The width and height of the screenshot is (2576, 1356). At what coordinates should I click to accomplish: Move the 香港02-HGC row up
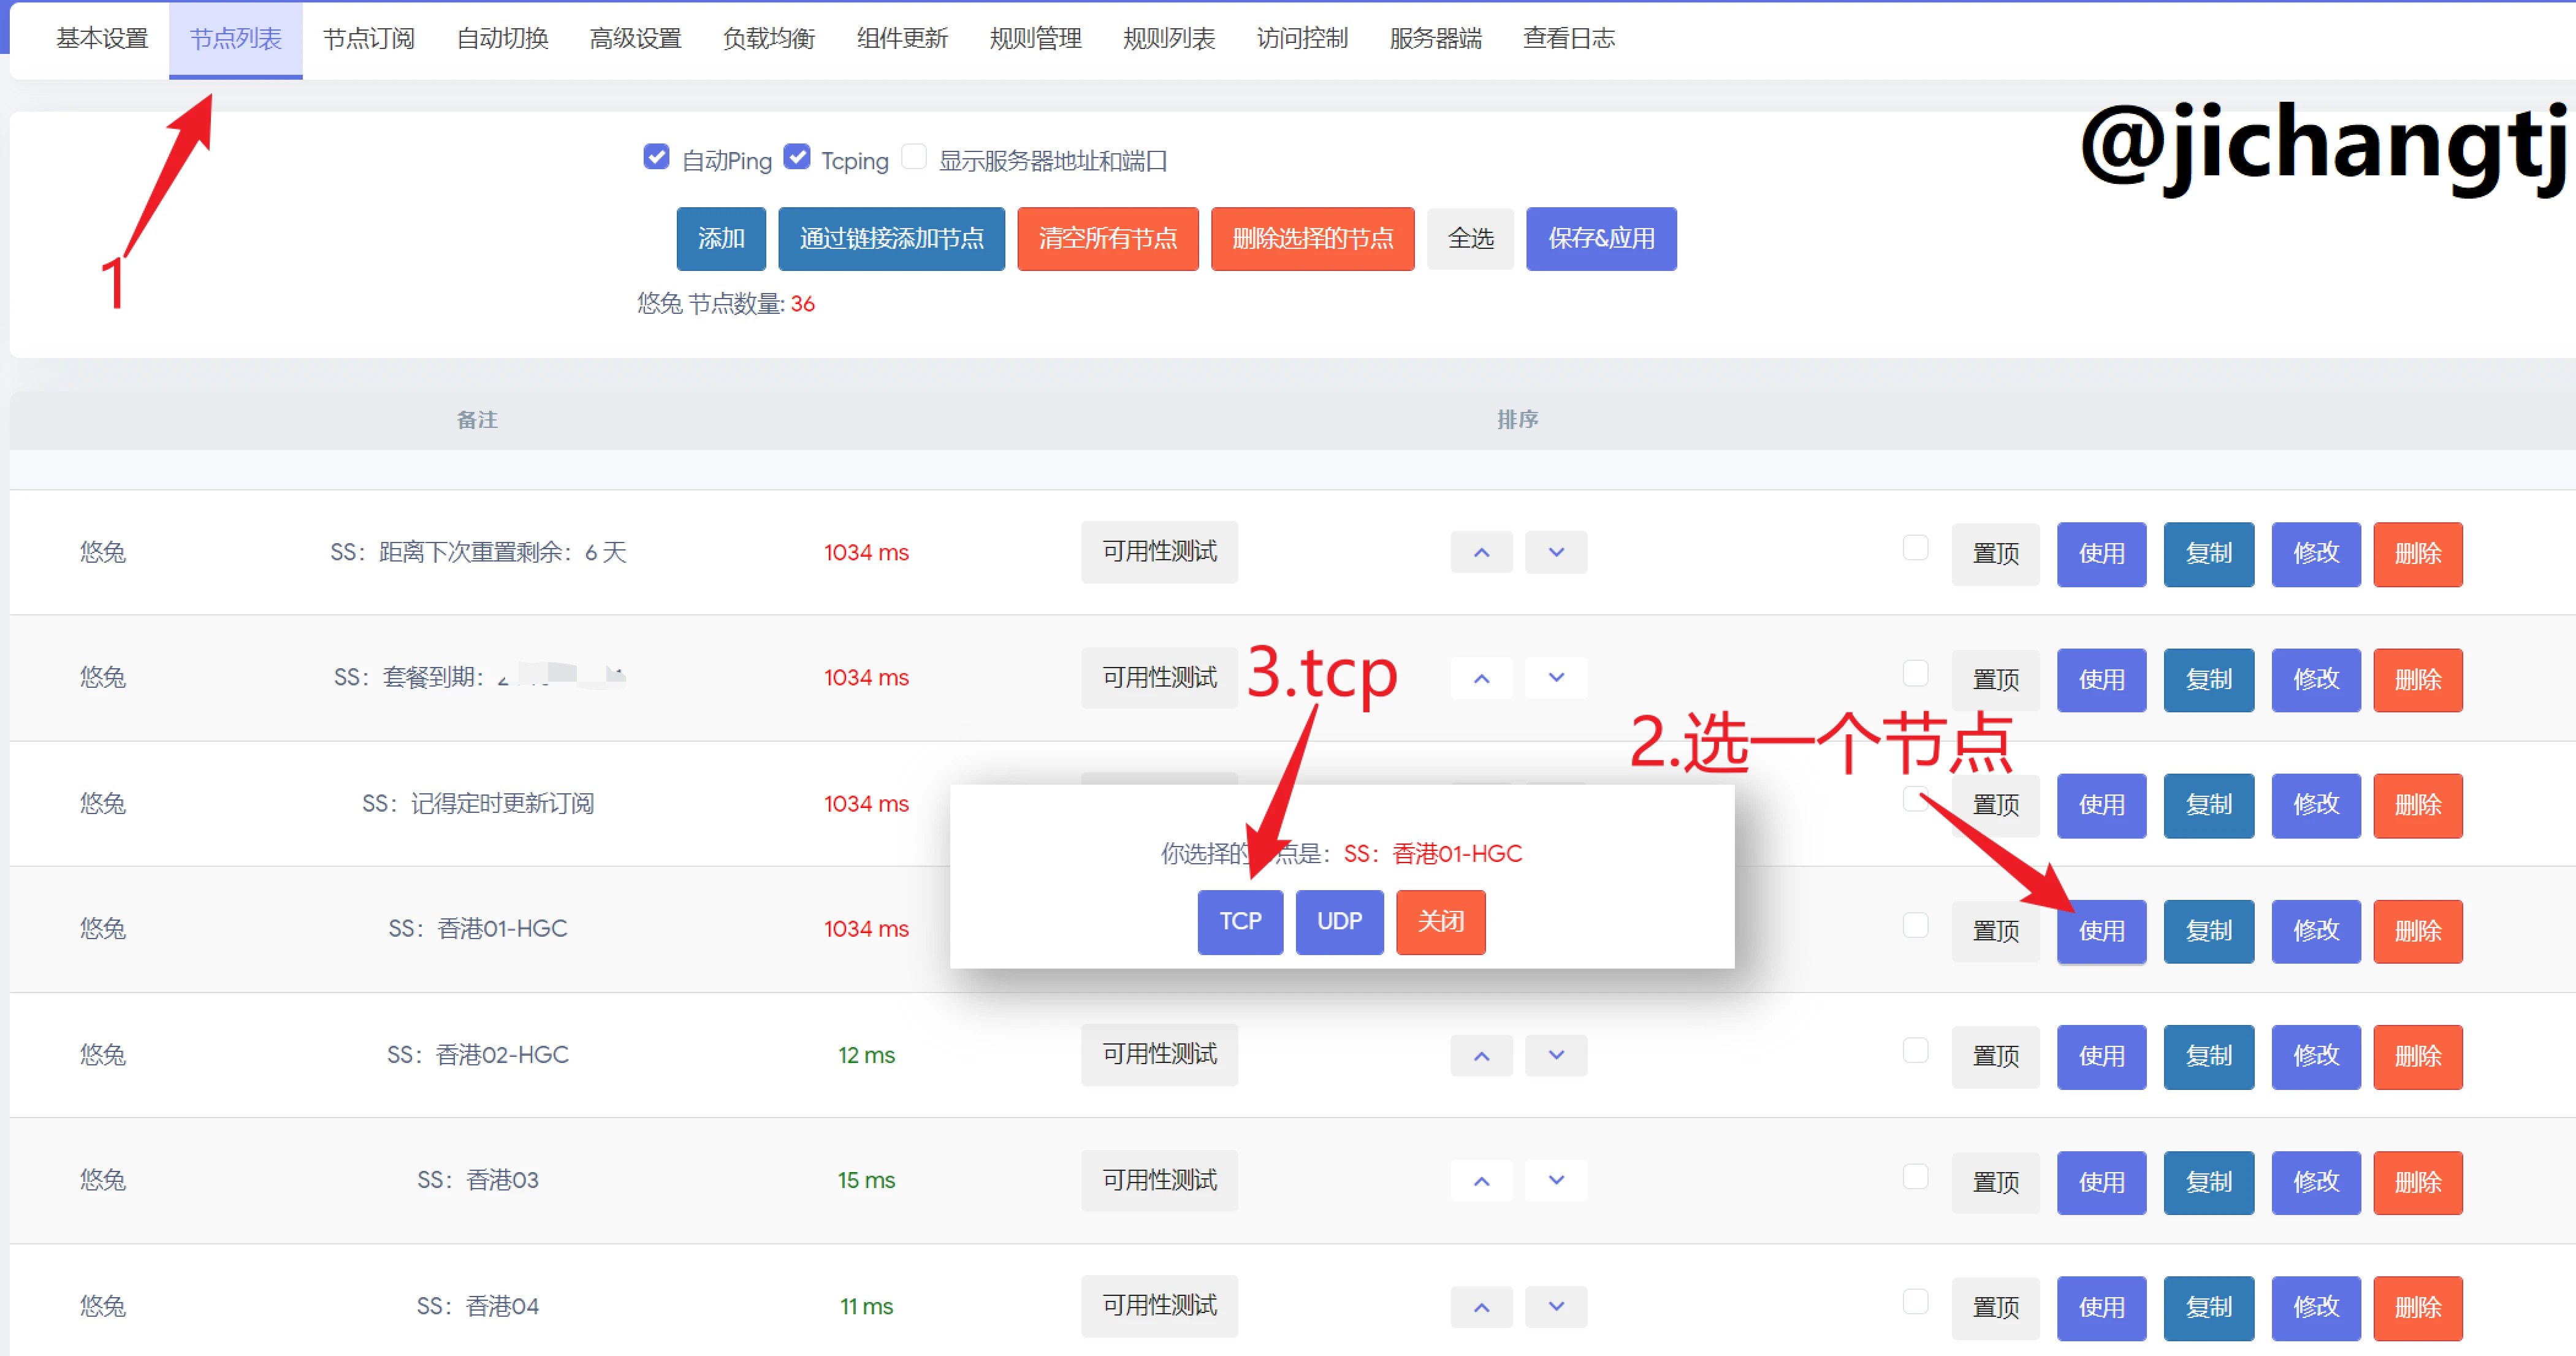(1481, 1055)
